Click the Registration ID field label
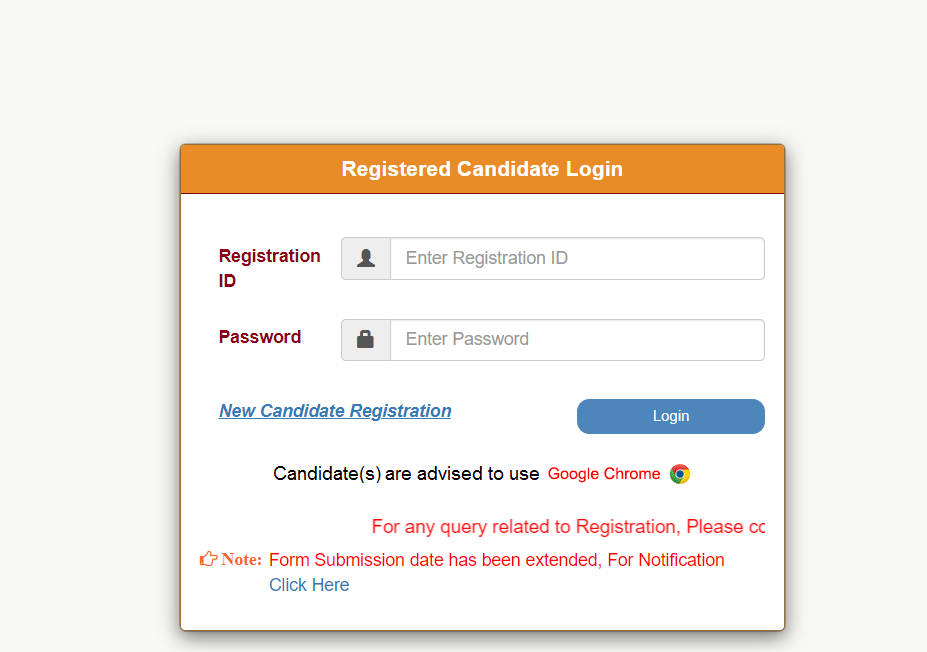The image size is (927, 652). pyautogui.click(x=269, y=268)
